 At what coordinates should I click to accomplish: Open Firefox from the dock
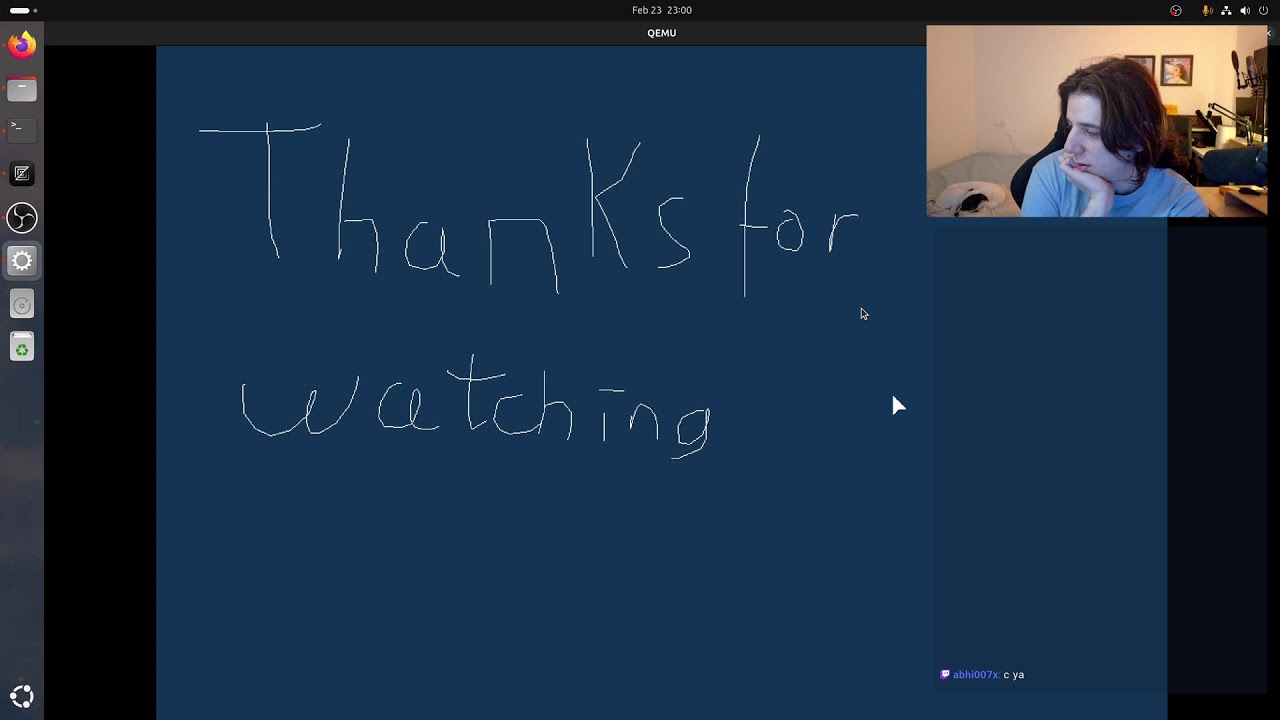[22, 45]
